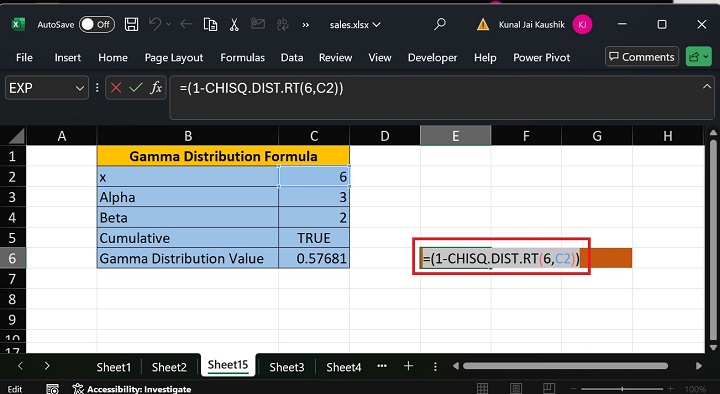Go to next sheet tabs arrow

coord(47,366)
